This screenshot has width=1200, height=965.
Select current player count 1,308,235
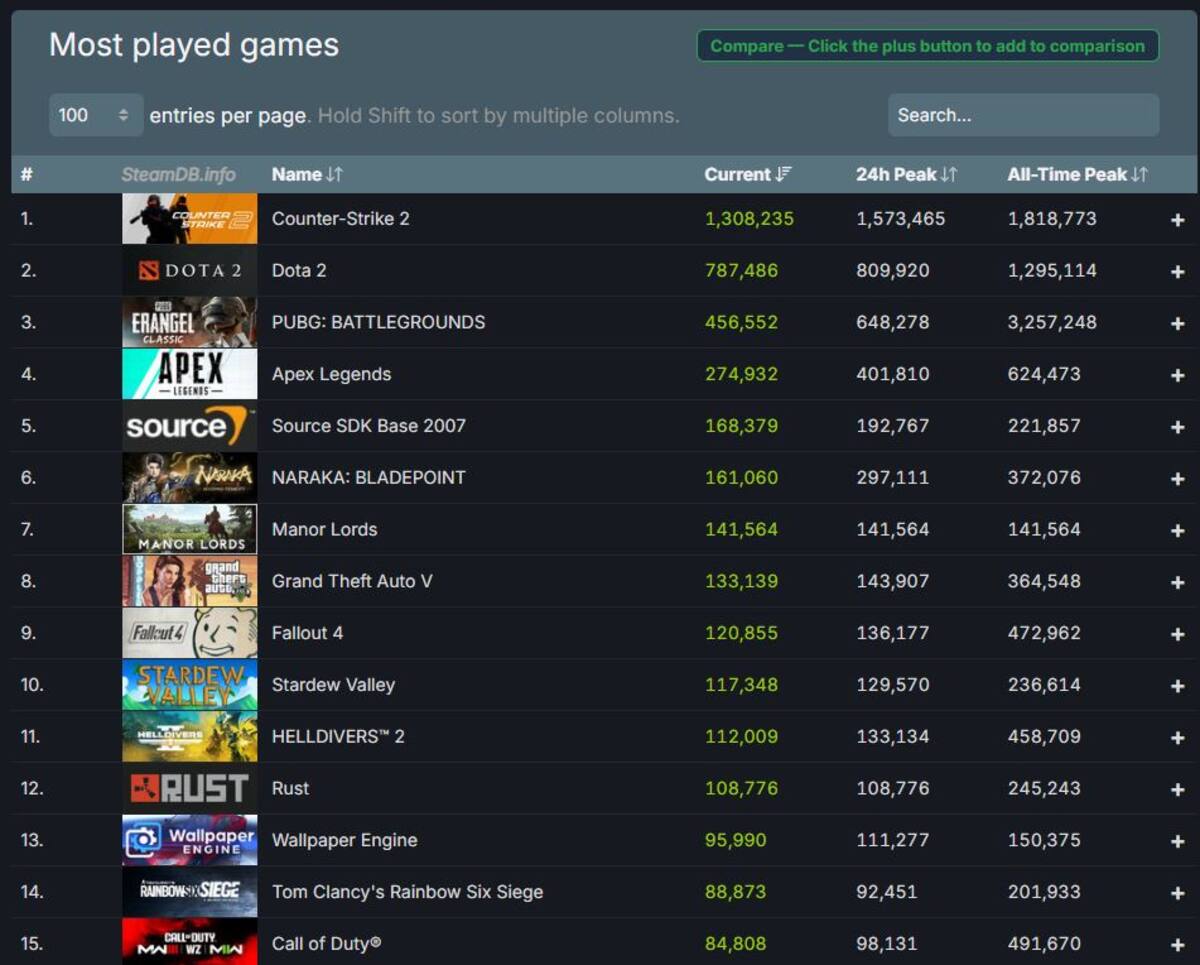coord(749,219)
